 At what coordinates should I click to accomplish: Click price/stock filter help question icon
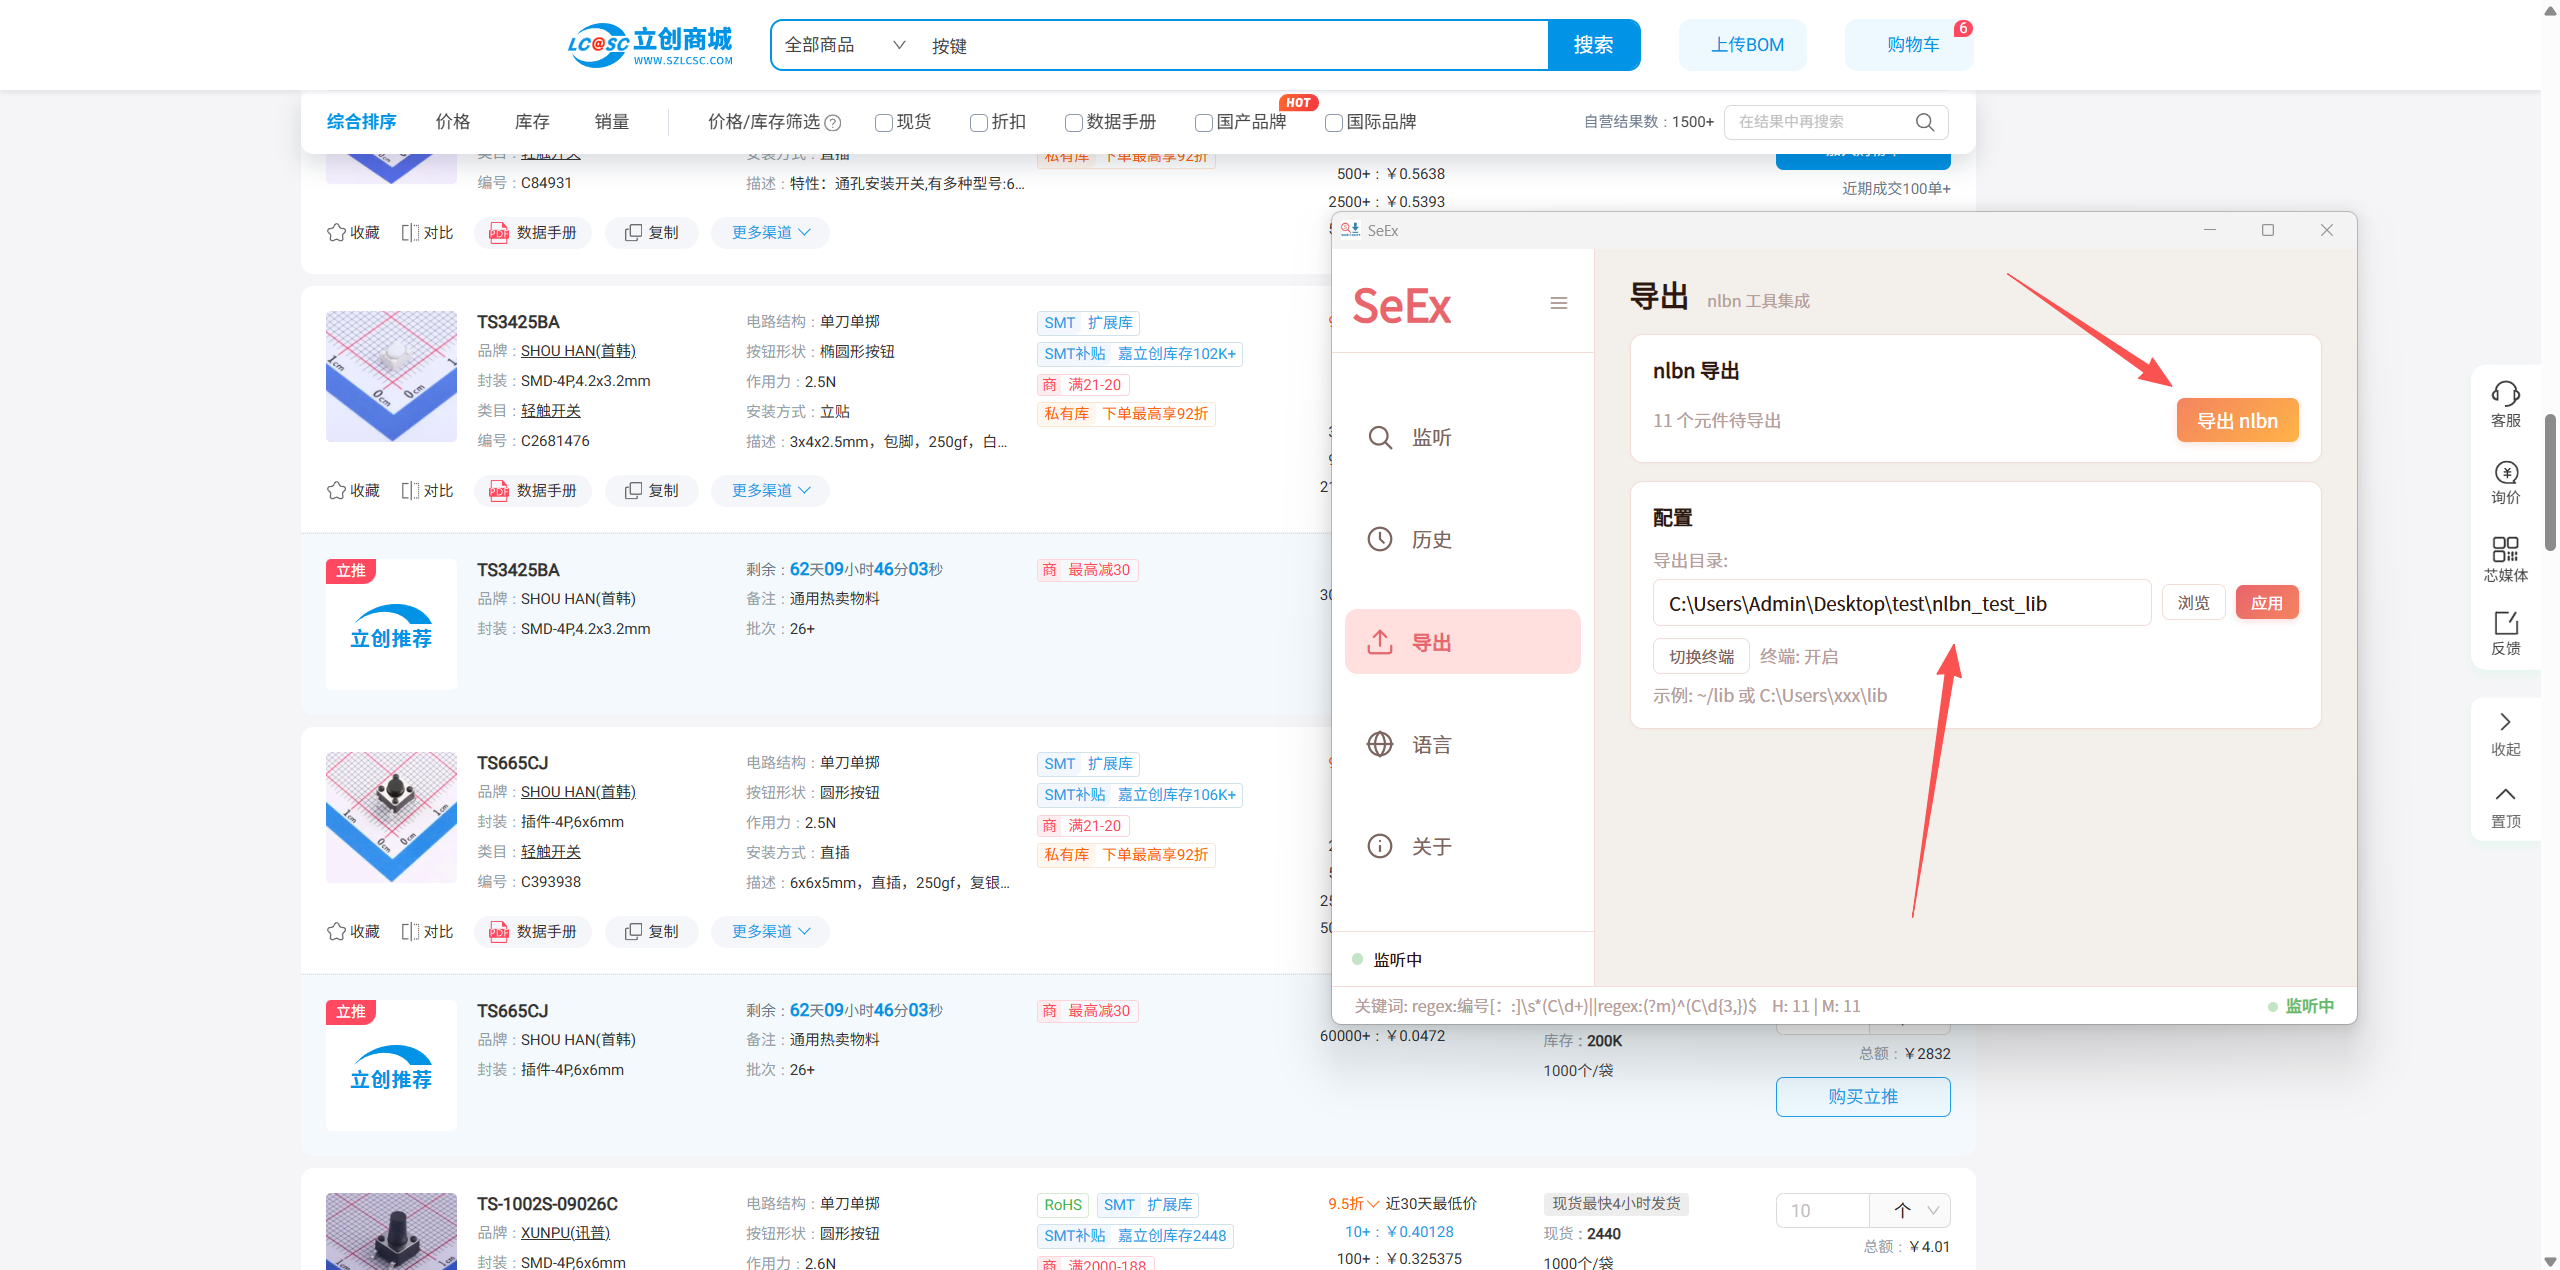tap(833, 123)
